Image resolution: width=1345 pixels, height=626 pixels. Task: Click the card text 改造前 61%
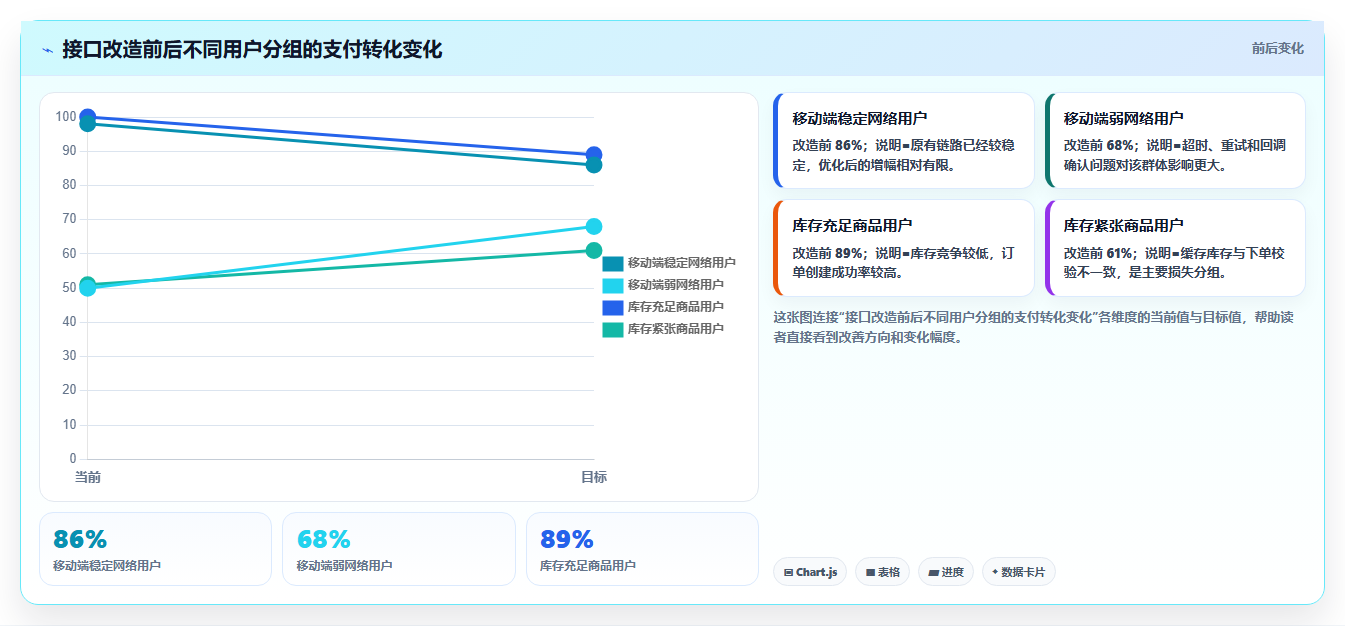pos(1100,253)
